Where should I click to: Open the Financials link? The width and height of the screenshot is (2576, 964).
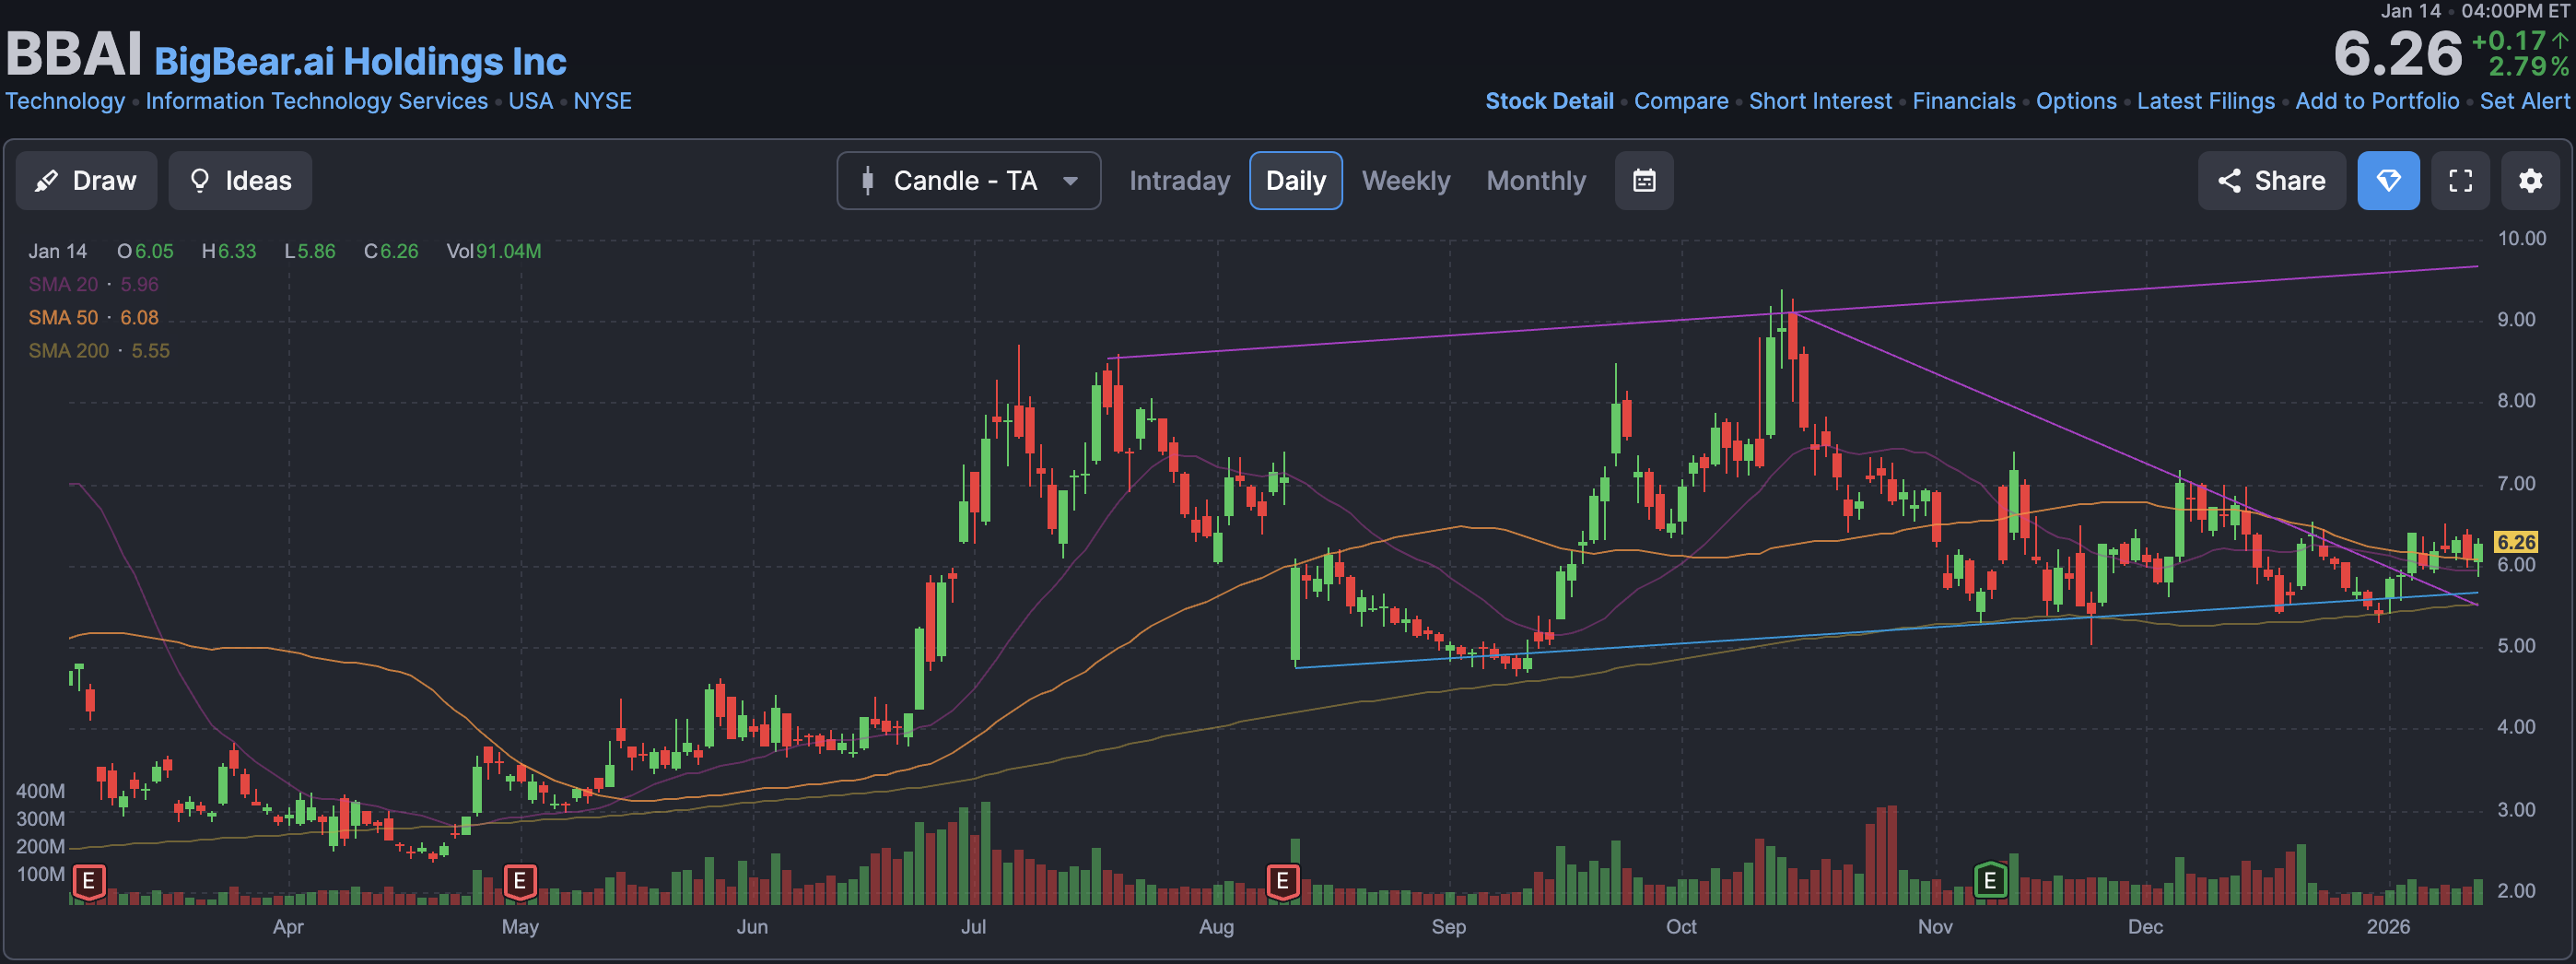1964,101
